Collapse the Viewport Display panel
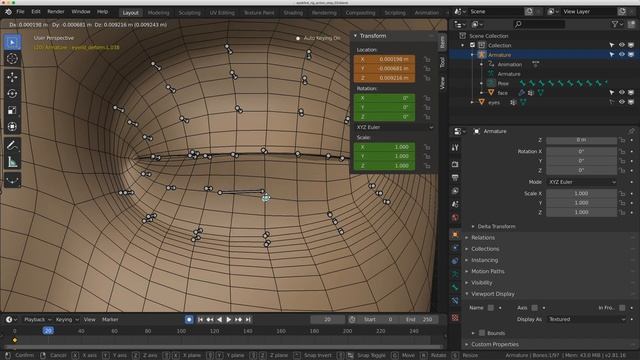Screen dimensions: 640x360 (x=493, y=294)
